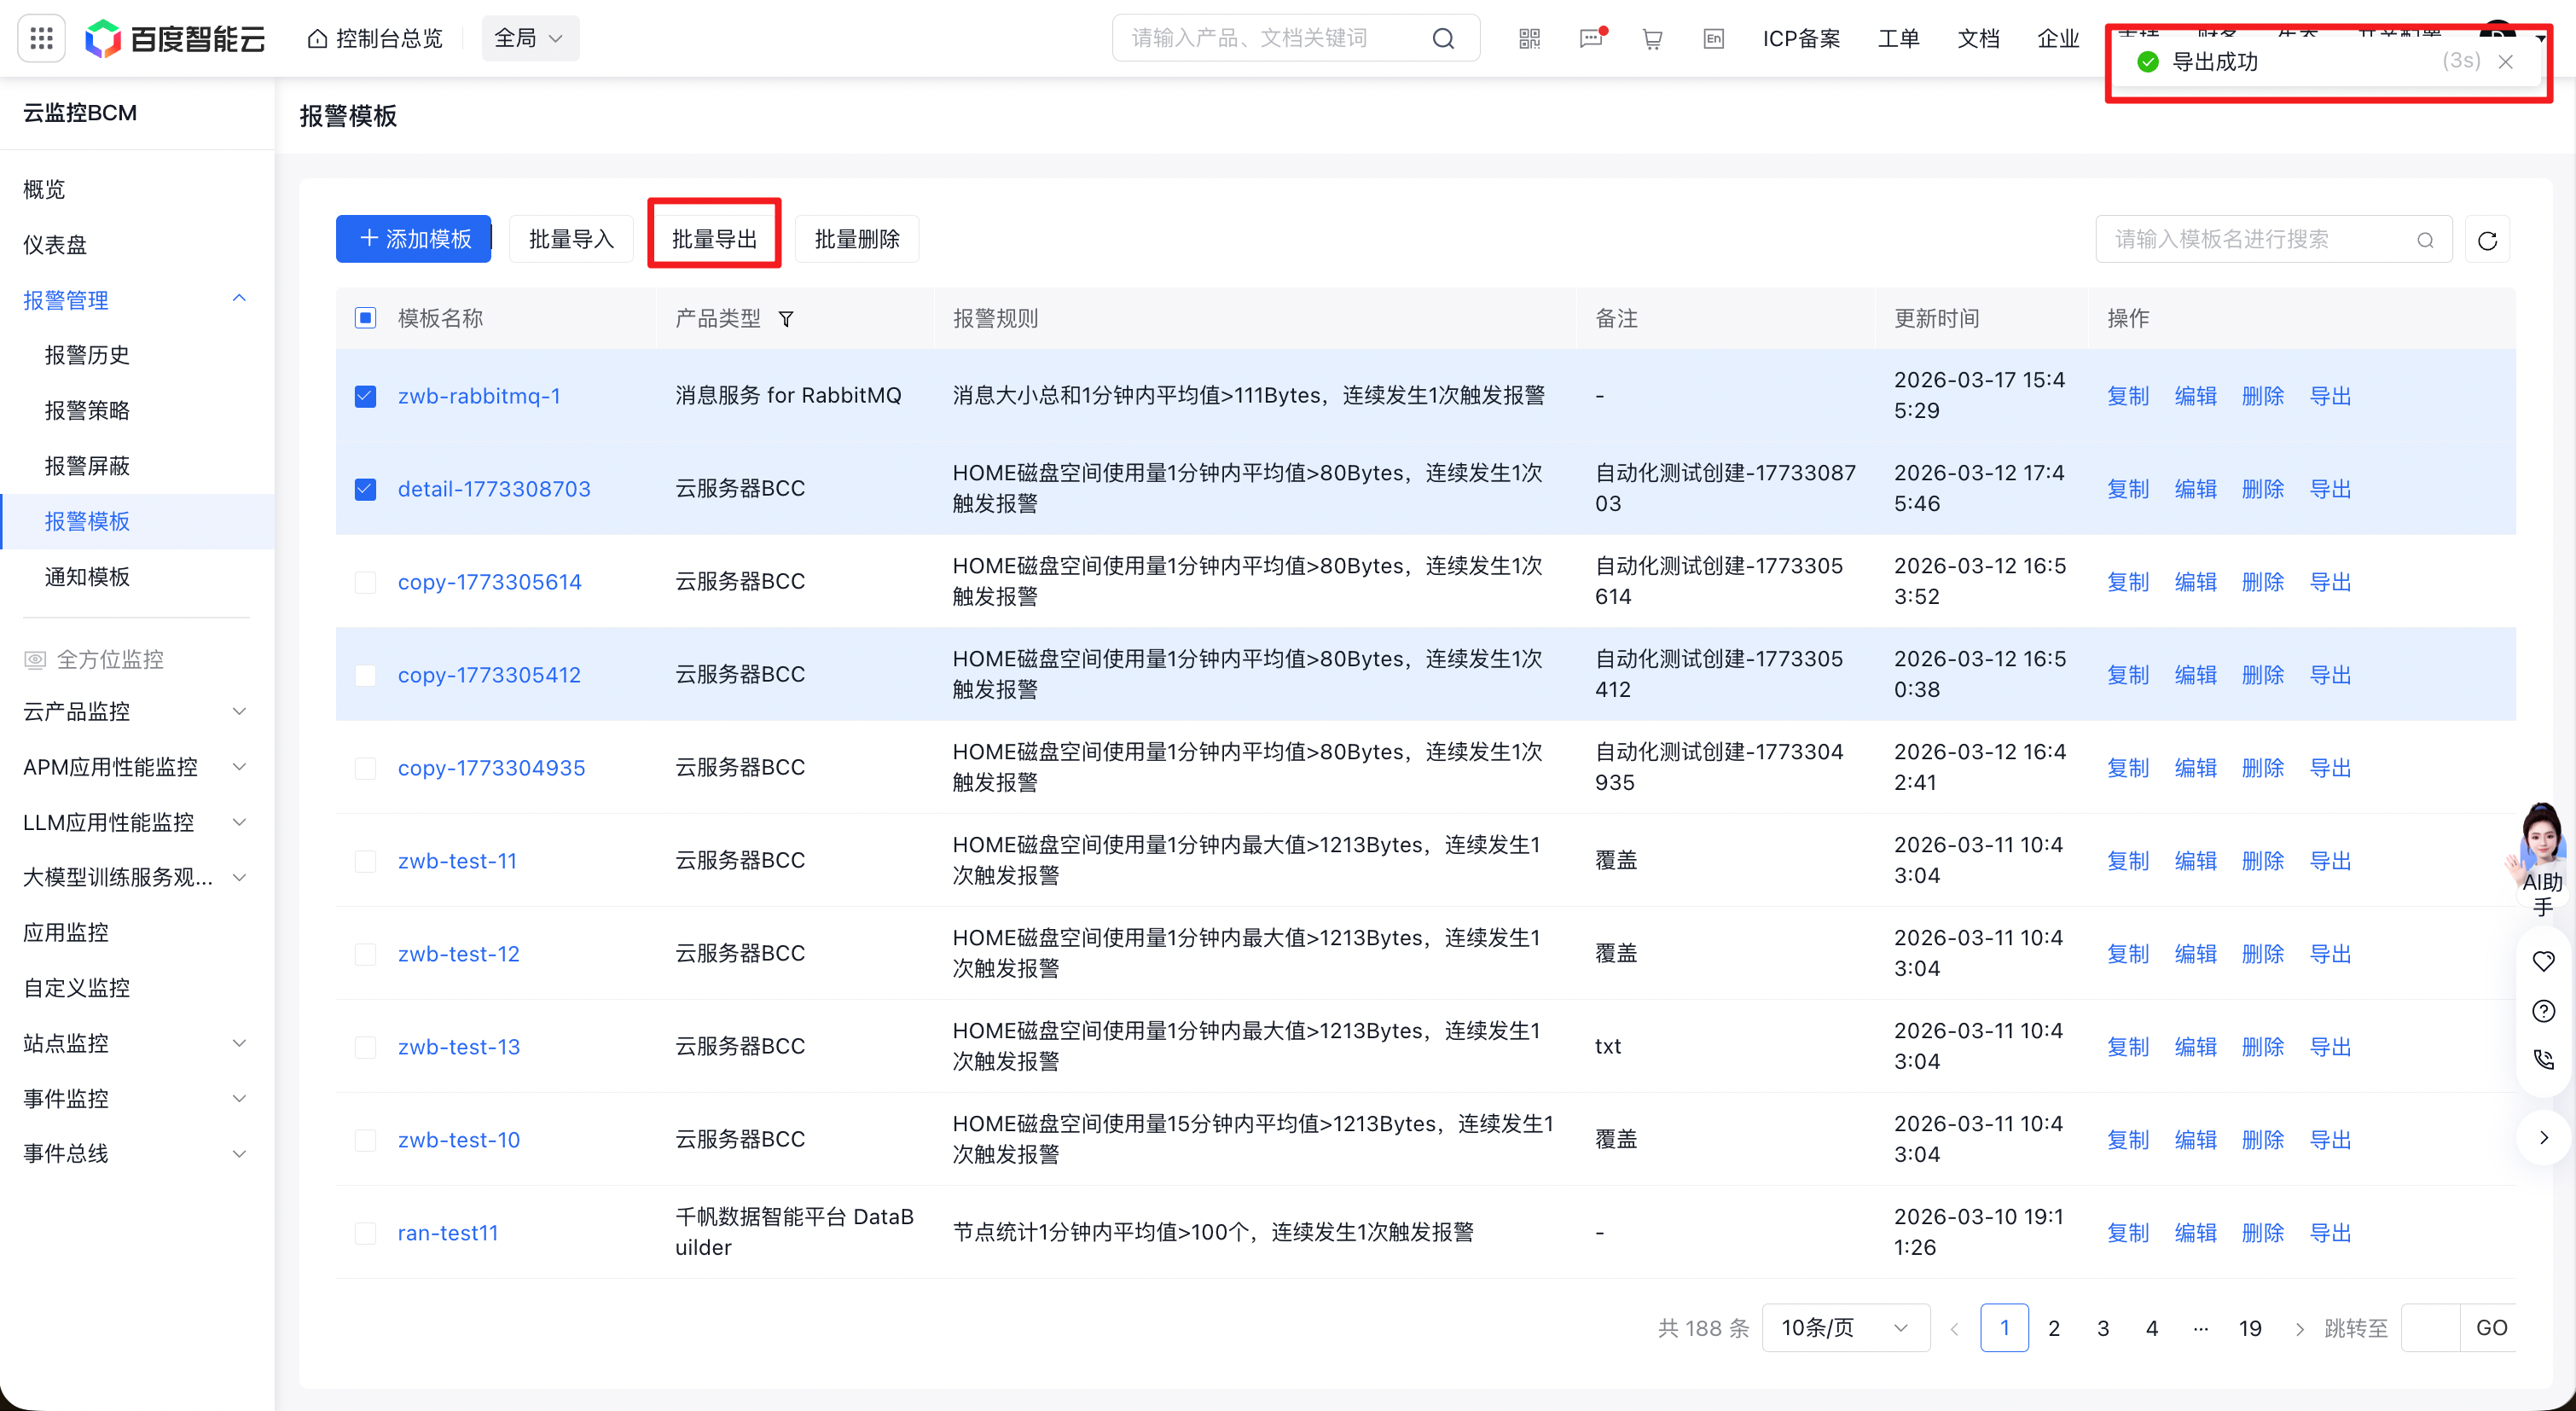Click the refresh icon beside template search
Screen dimensions: 2576x1411
click(x=2487, y=240)
